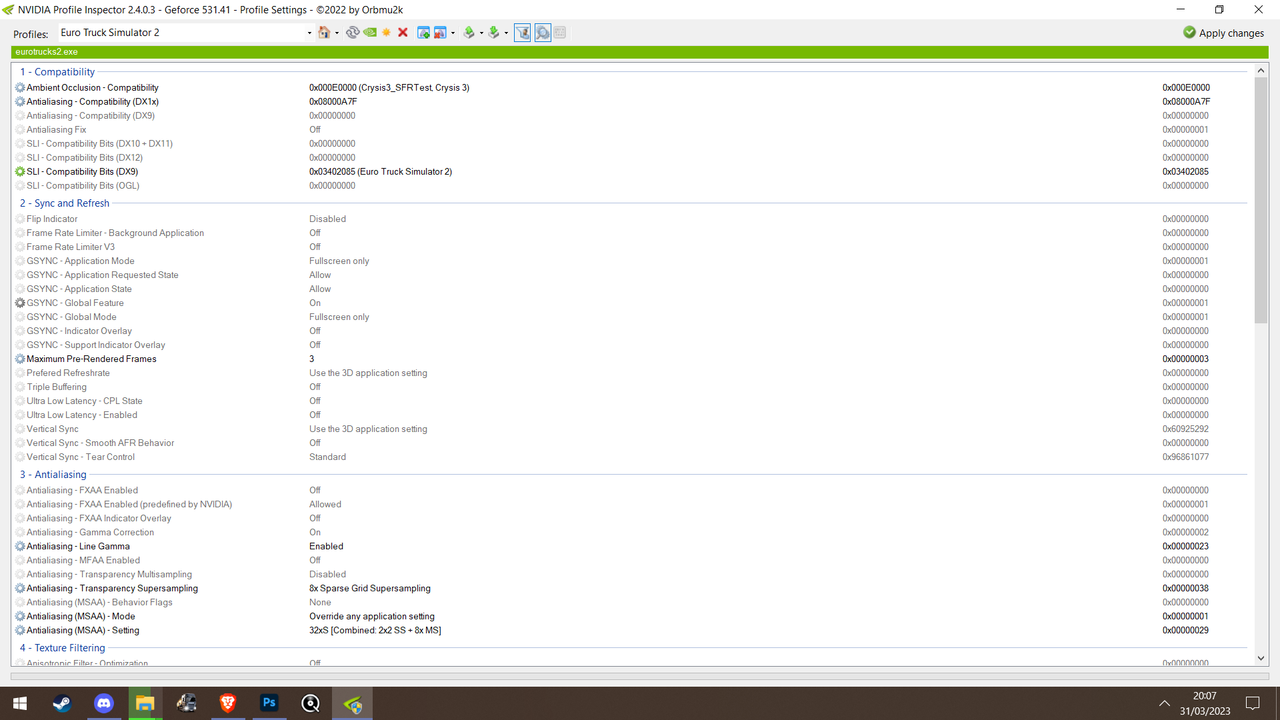Click value 0x000E0000 (Crysis3_SFRTest, Crysis 3)
This screenshot has width=1280, height=720.
(389, 88)
